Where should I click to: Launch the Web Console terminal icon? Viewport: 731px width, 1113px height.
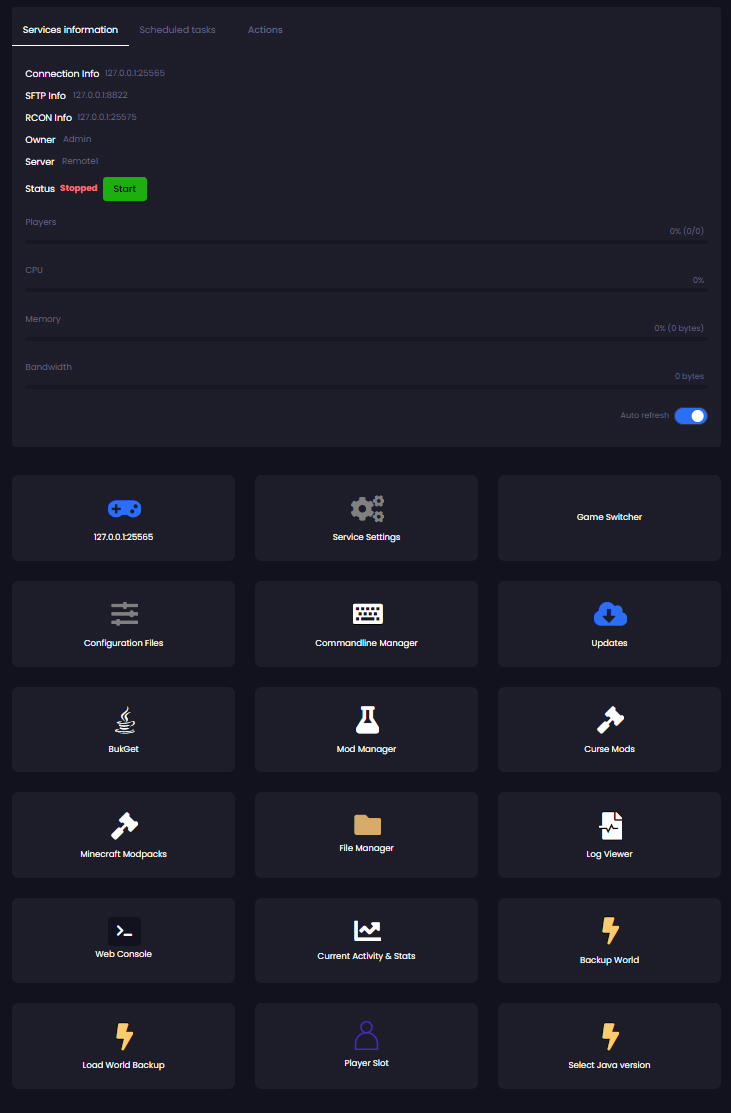[124, 931]
